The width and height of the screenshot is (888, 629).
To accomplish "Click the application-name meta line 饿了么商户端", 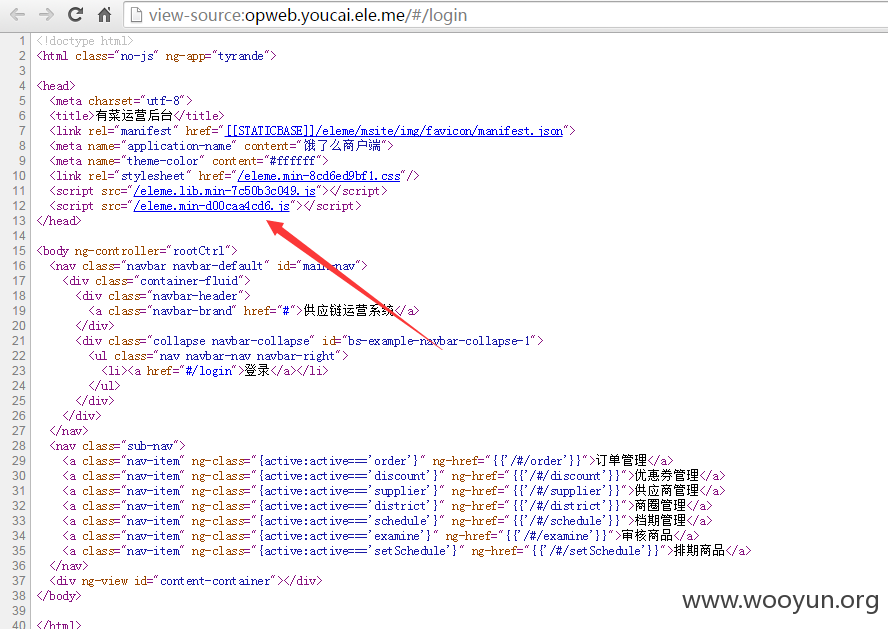I will (x=221, y=146).
